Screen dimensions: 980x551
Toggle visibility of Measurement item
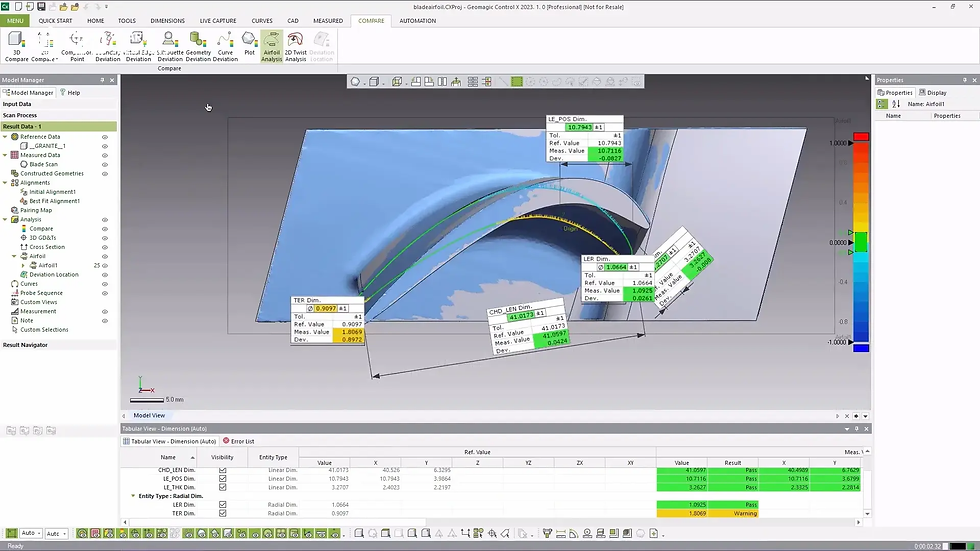coord(105,311)
